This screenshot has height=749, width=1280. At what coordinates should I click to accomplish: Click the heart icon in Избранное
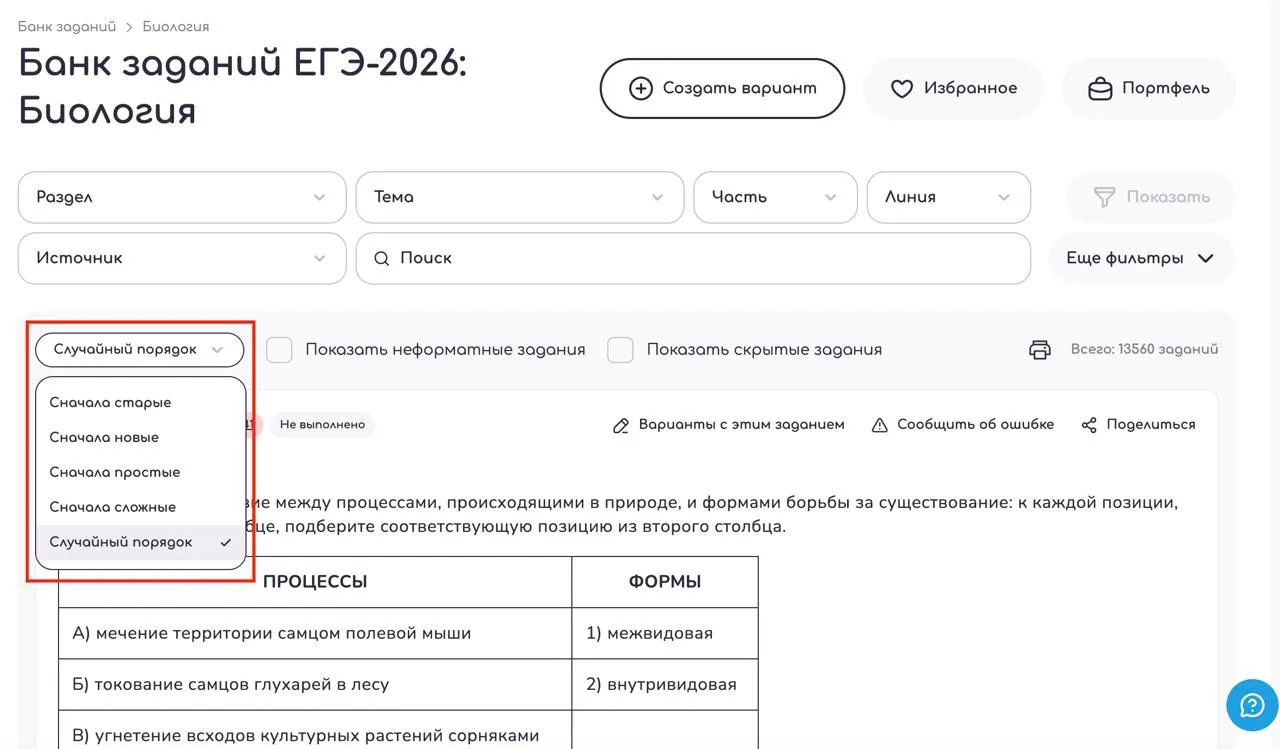(902, 89)
